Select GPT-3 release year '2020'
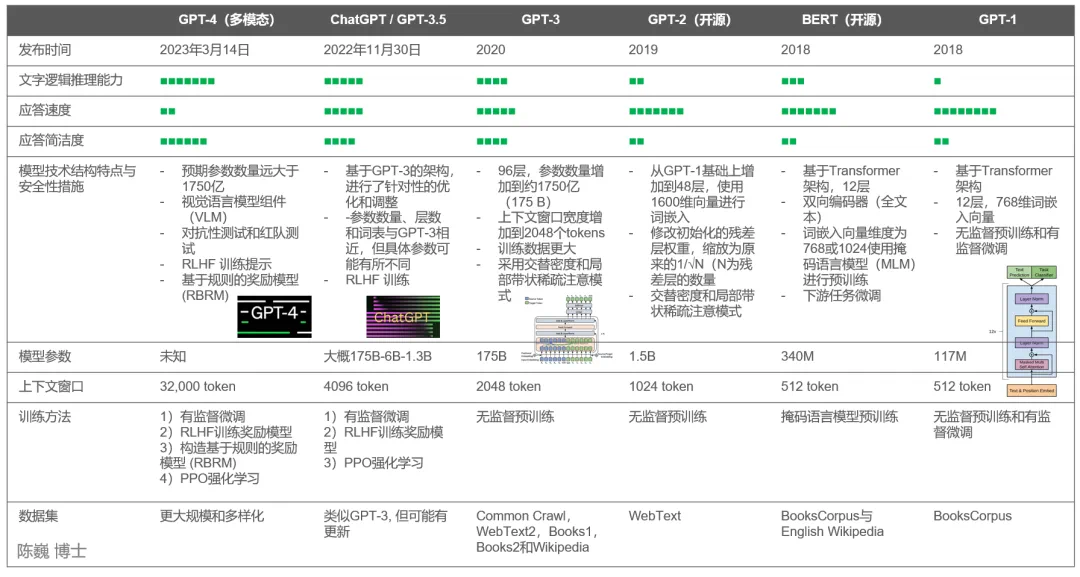Image resolution: width=1080 pixels, height=577 pixels. [x=490, y=50]
